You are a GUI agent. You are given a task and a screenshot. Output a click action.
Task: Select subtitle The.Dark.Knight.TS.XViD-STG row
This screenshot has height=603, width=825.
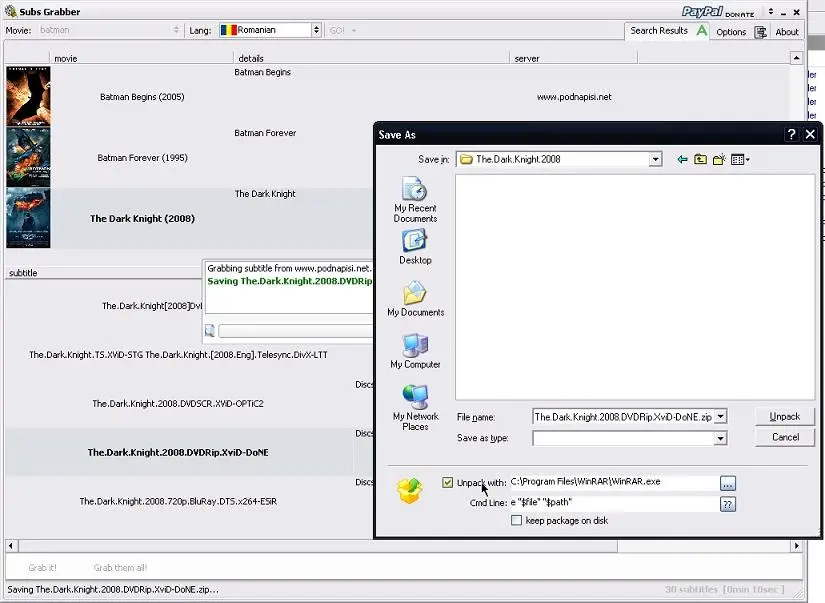coord(178,355)
